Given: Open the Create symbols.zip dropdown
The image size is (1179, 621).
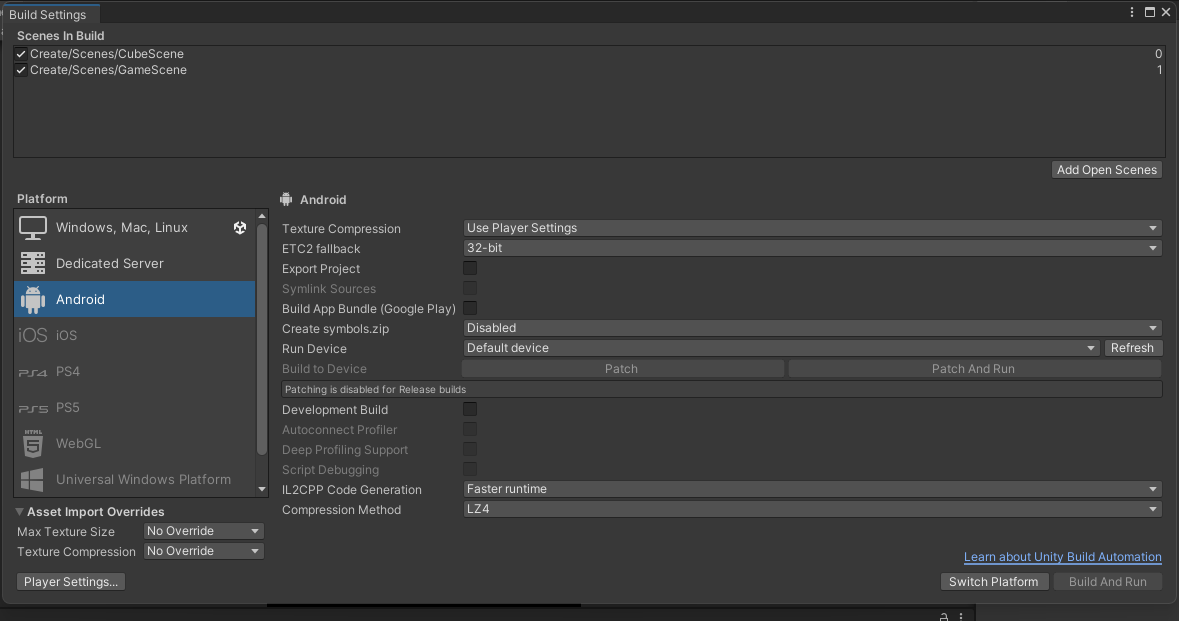Looking at the screenshot, I should (x=812, y=328).
